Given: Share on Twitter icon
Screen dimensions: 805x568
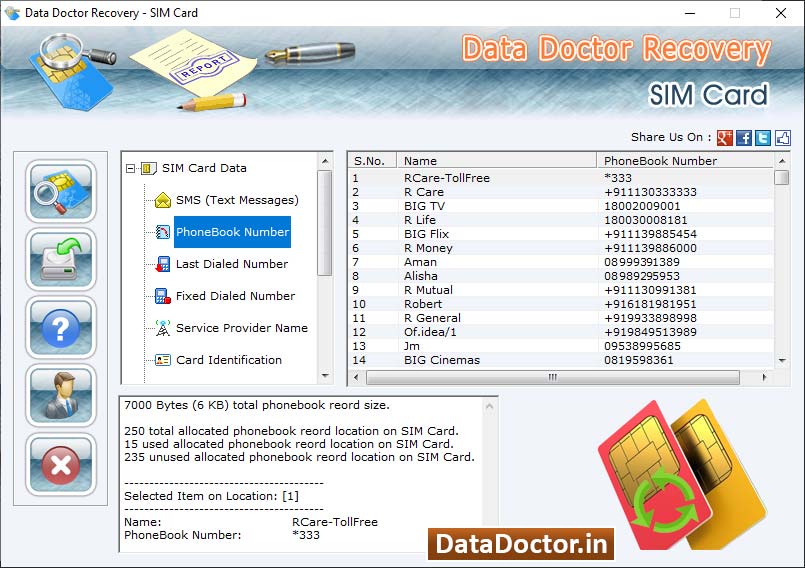Looking at the screenshot, I should tap(763, 138).
